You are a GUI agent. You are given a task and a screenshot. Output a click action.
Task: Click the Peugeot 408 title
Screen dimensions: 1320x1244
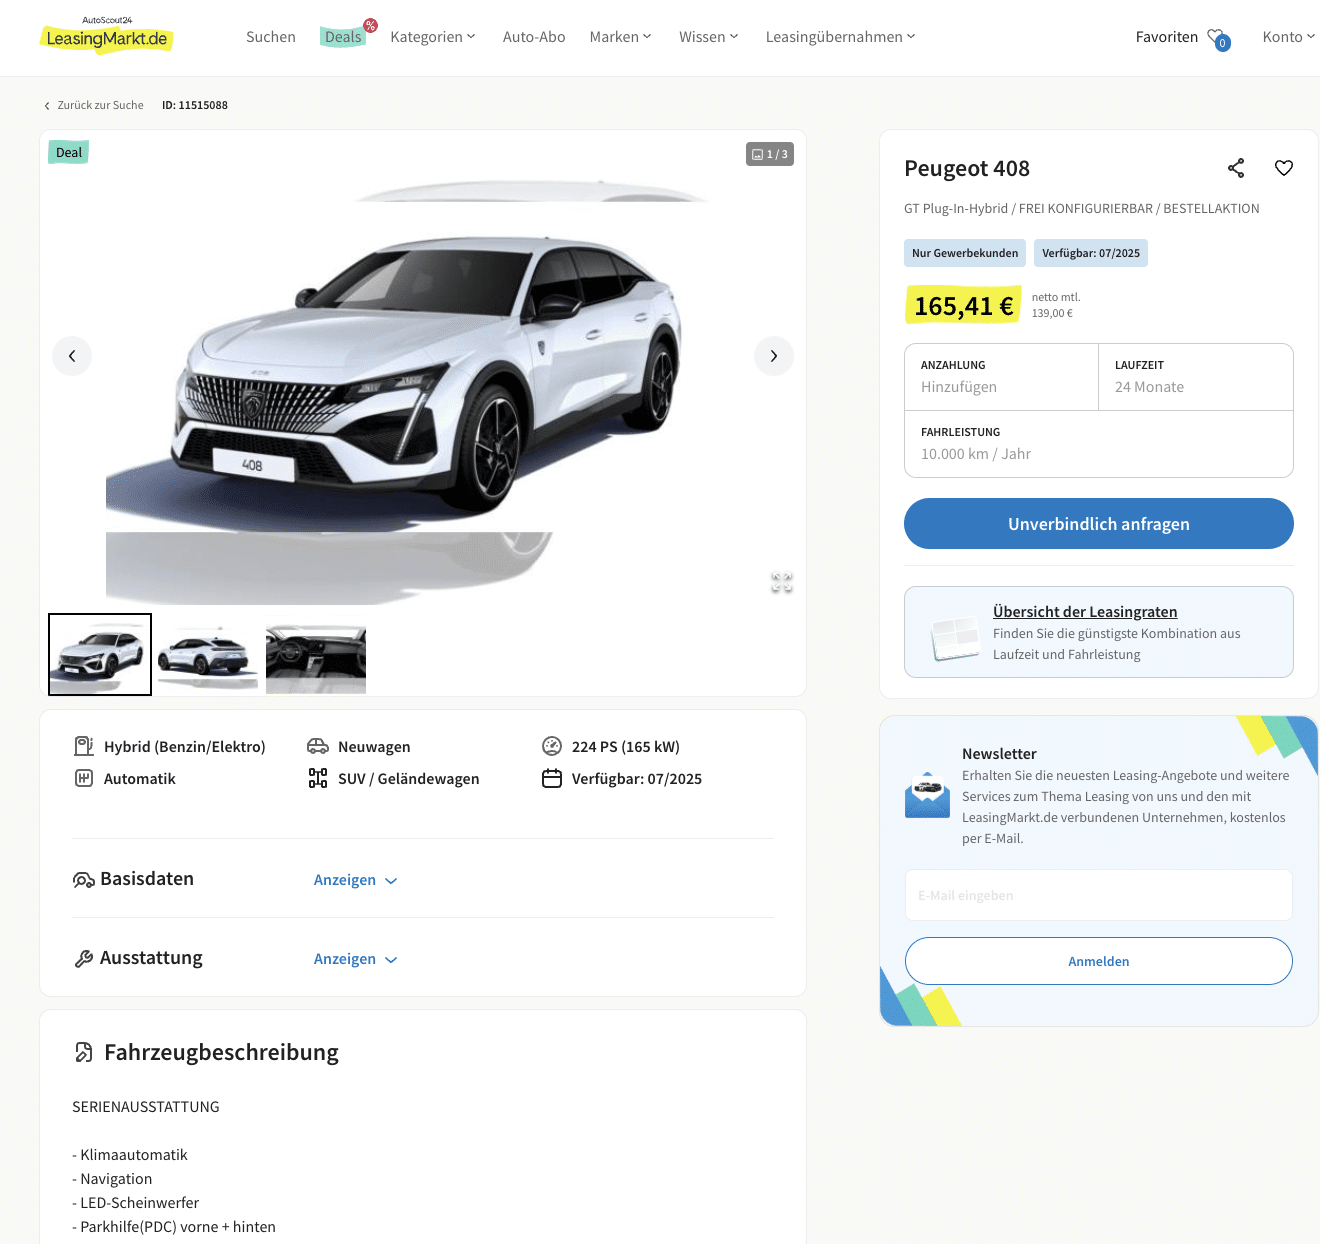(967, 168)
